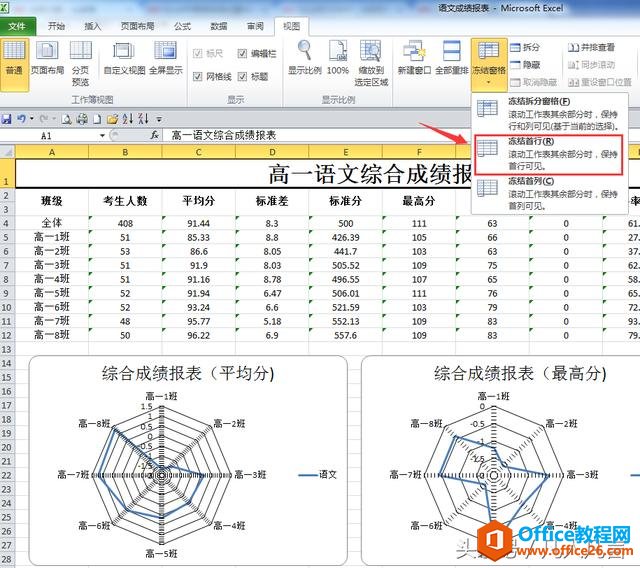Toggle the Formula Bar (编辑栏) checkbox
Screen dimensions: 640x568
click(x=242, y=53)
